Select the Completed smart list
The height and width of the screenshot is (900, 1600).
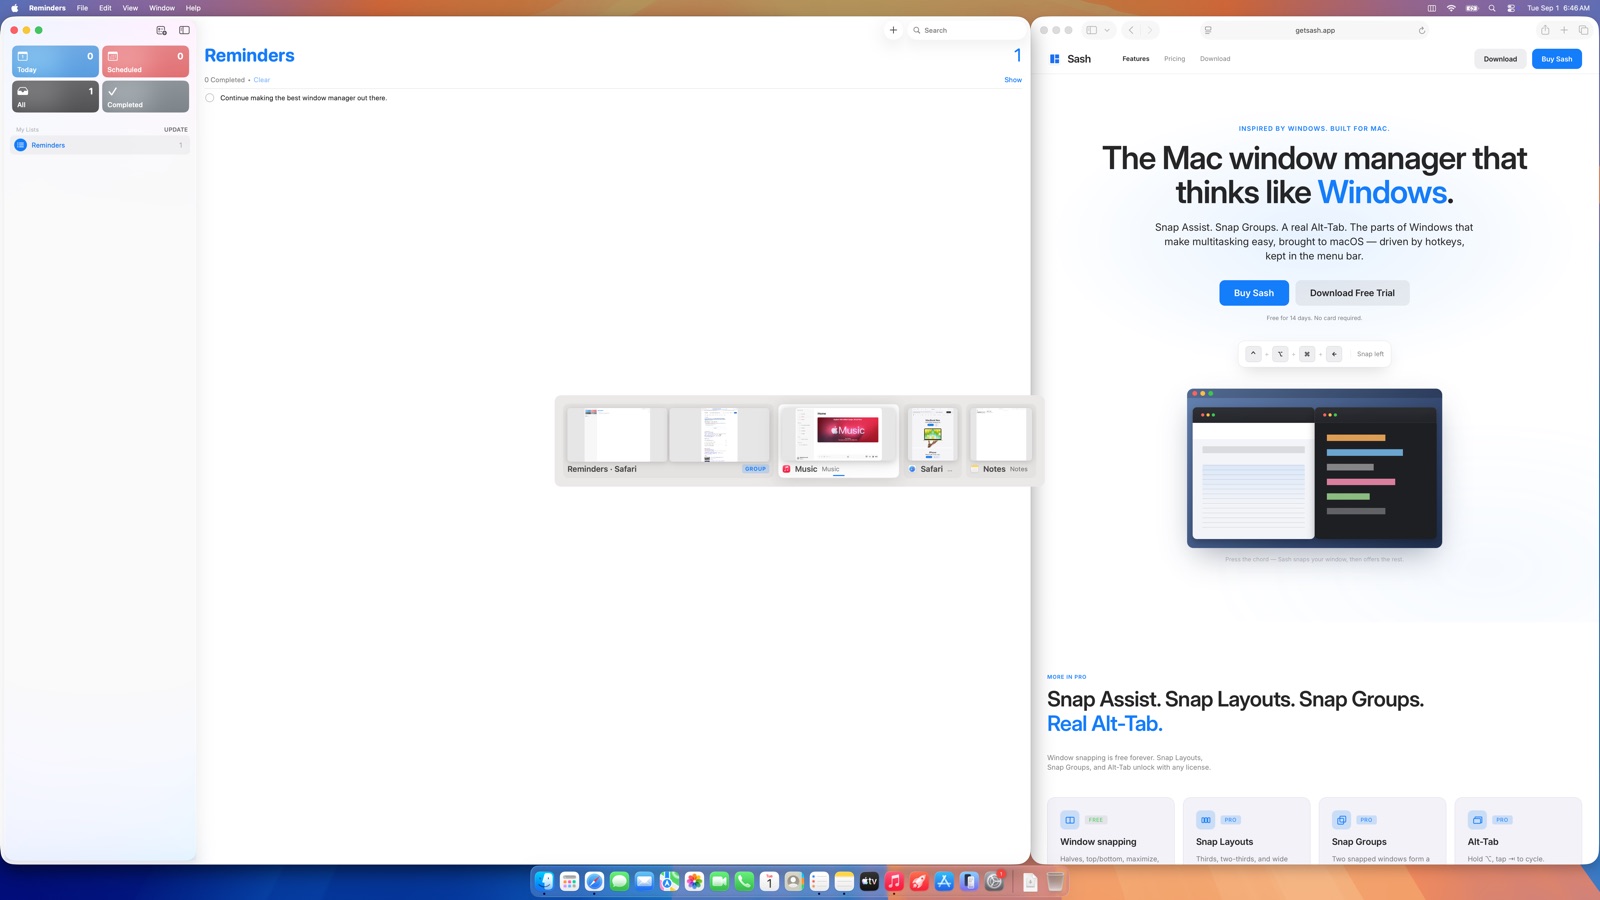click(x=145, y=96)
